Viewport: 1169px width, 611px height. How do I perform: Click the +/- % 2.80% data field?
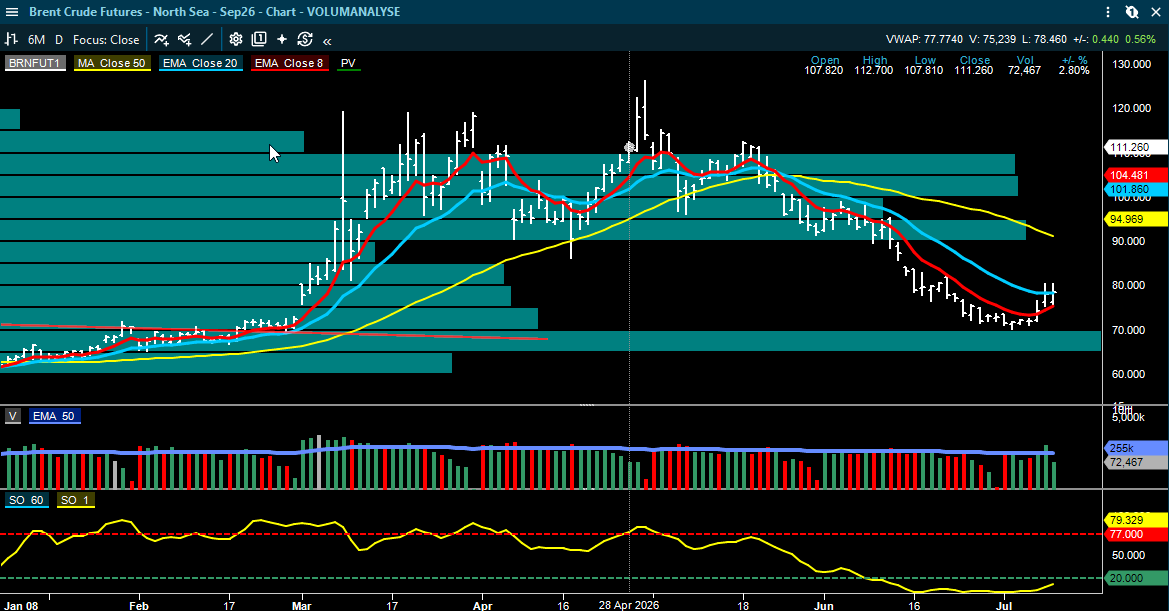[1074, 66]
